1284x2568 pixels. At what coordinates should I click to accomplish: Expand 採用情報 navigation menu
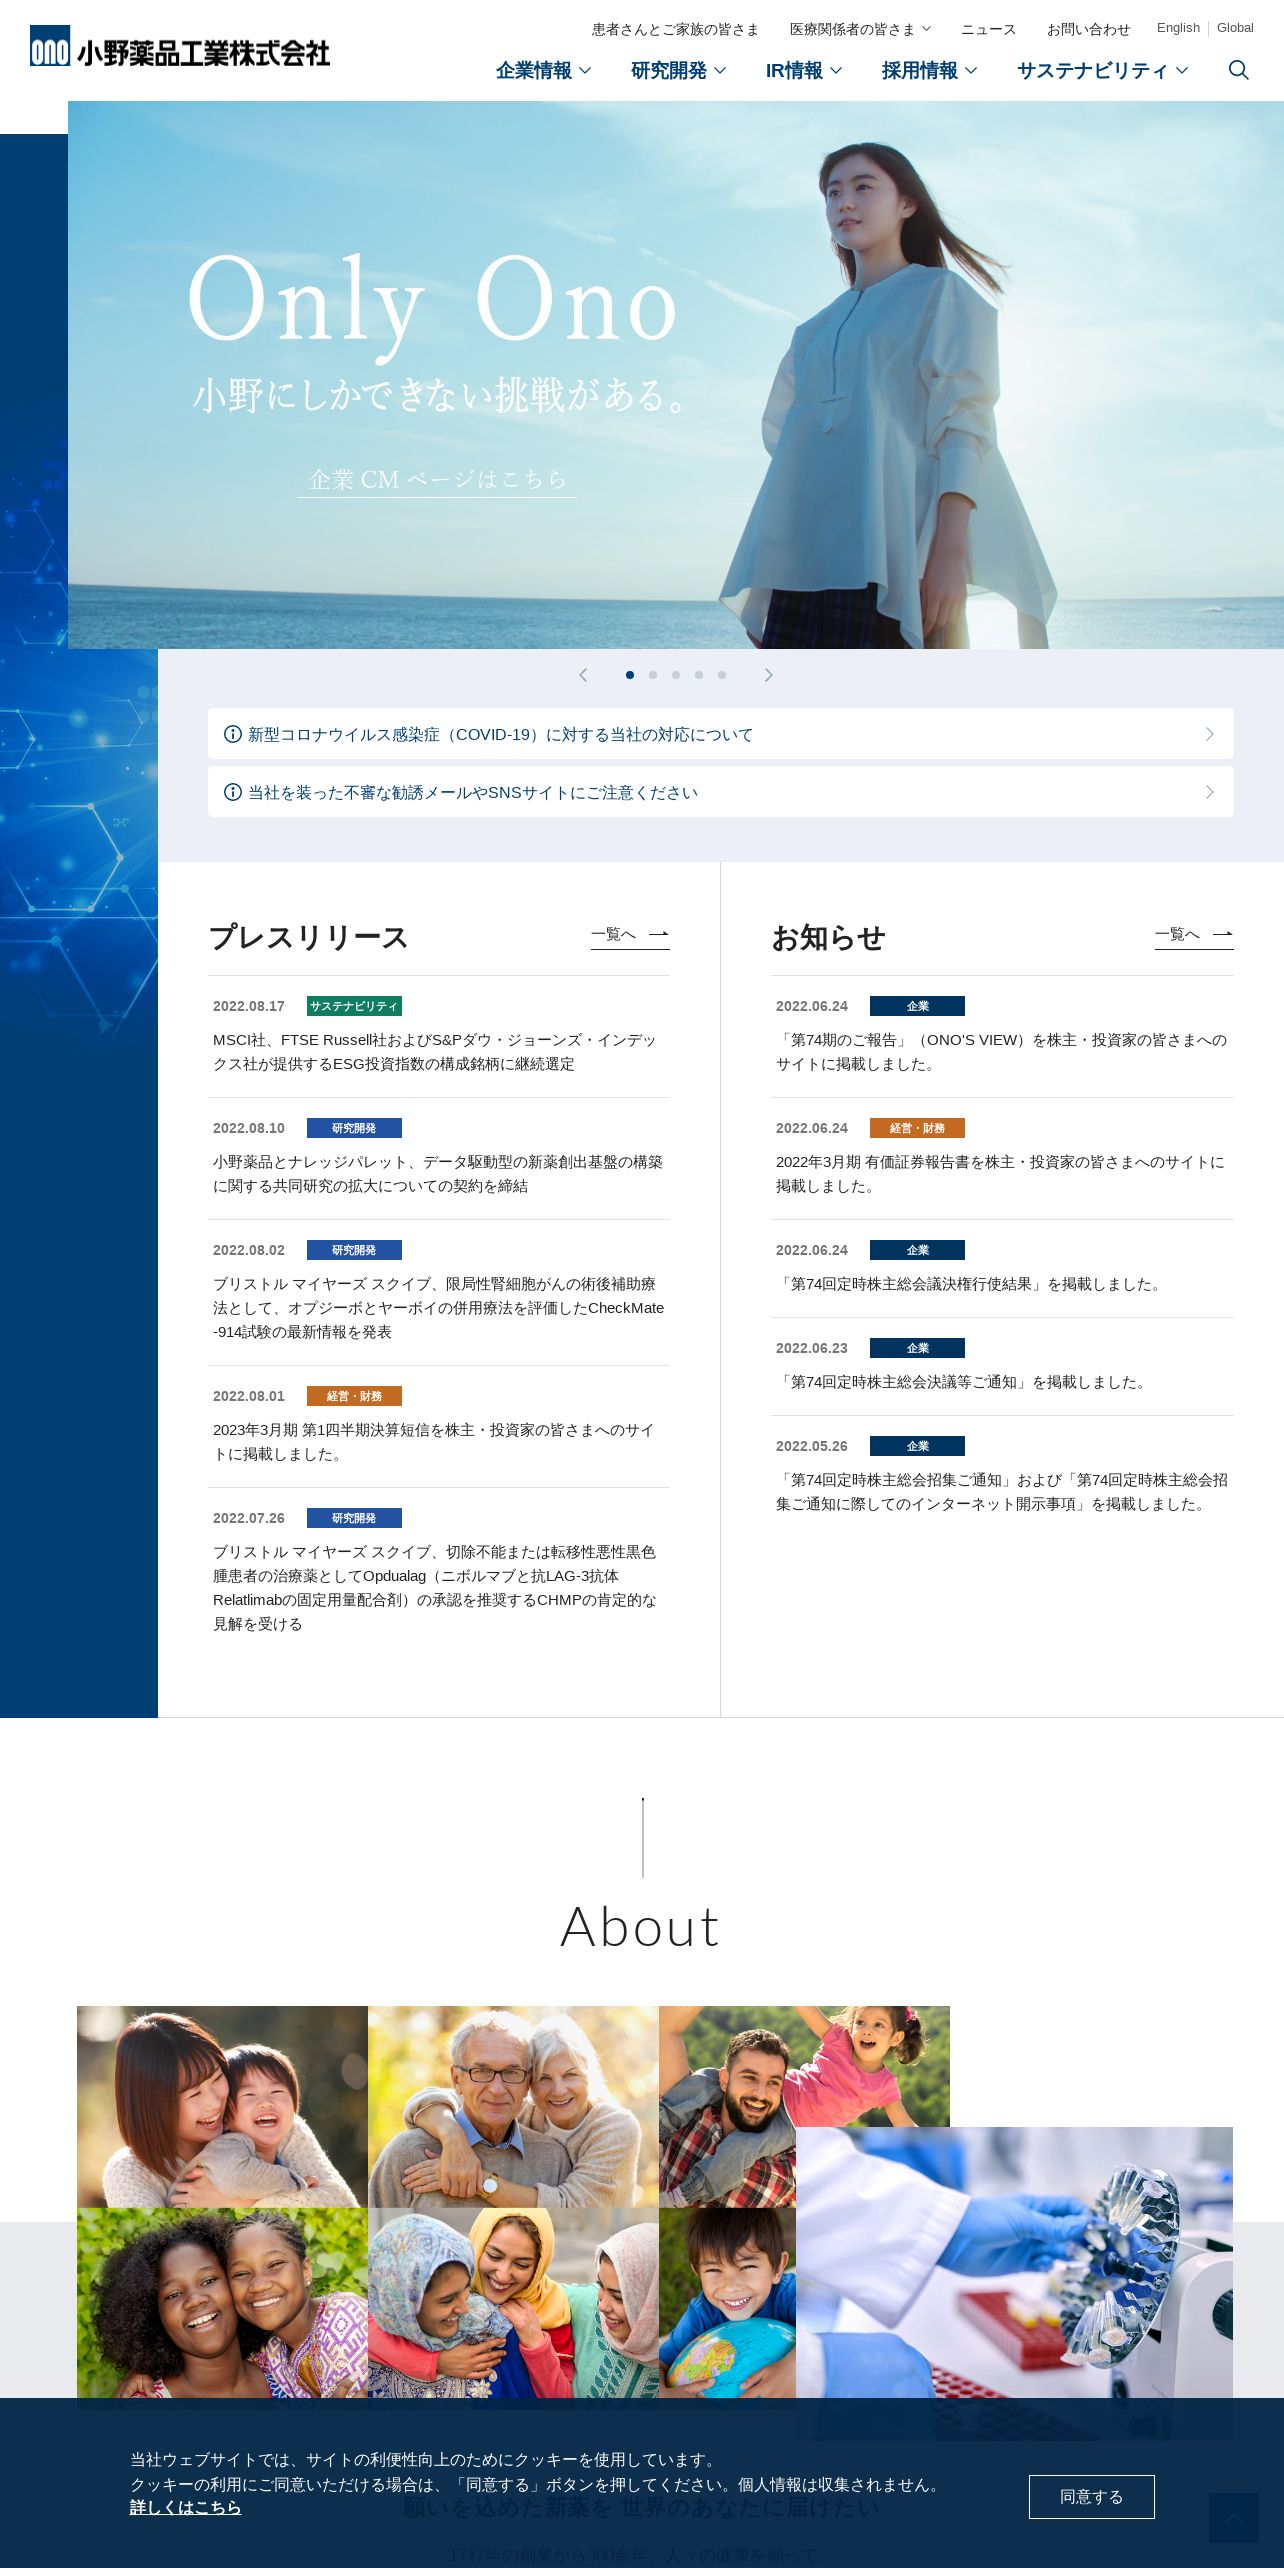tap(930, 70)
